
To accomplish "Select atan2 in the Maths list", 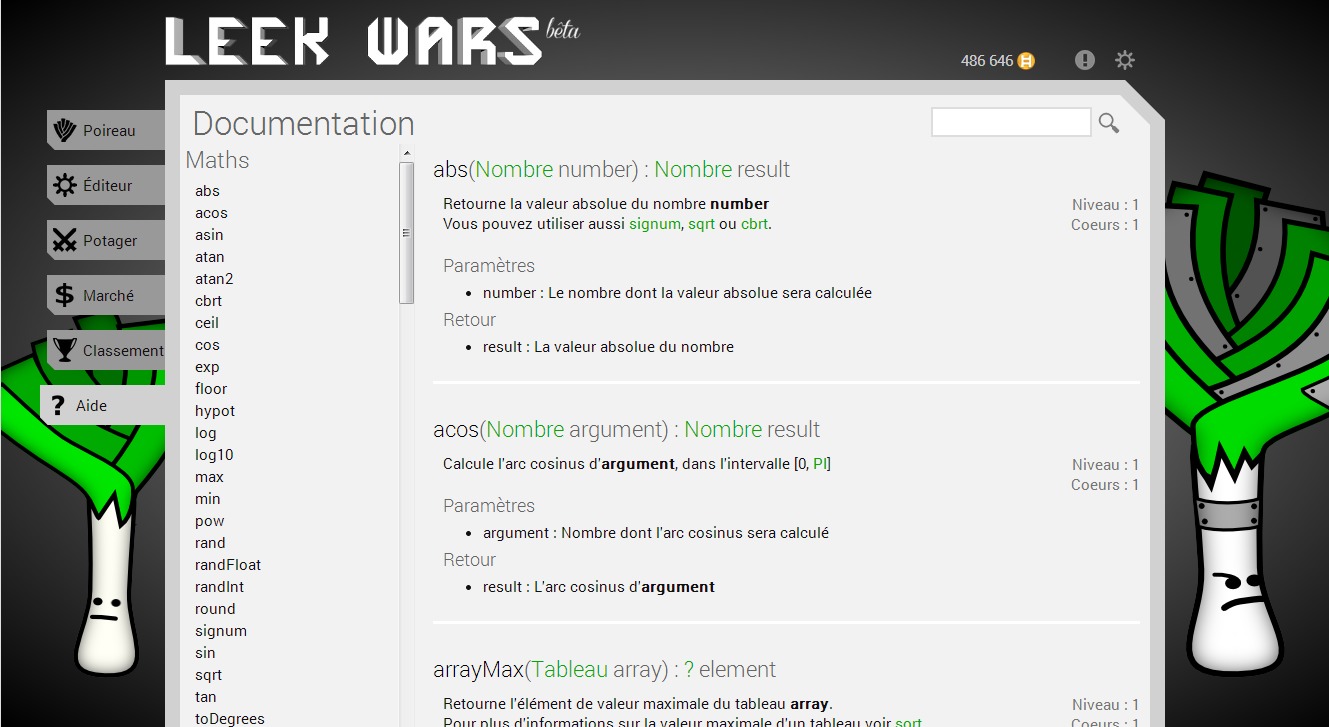I will click(x=214, y=279).
